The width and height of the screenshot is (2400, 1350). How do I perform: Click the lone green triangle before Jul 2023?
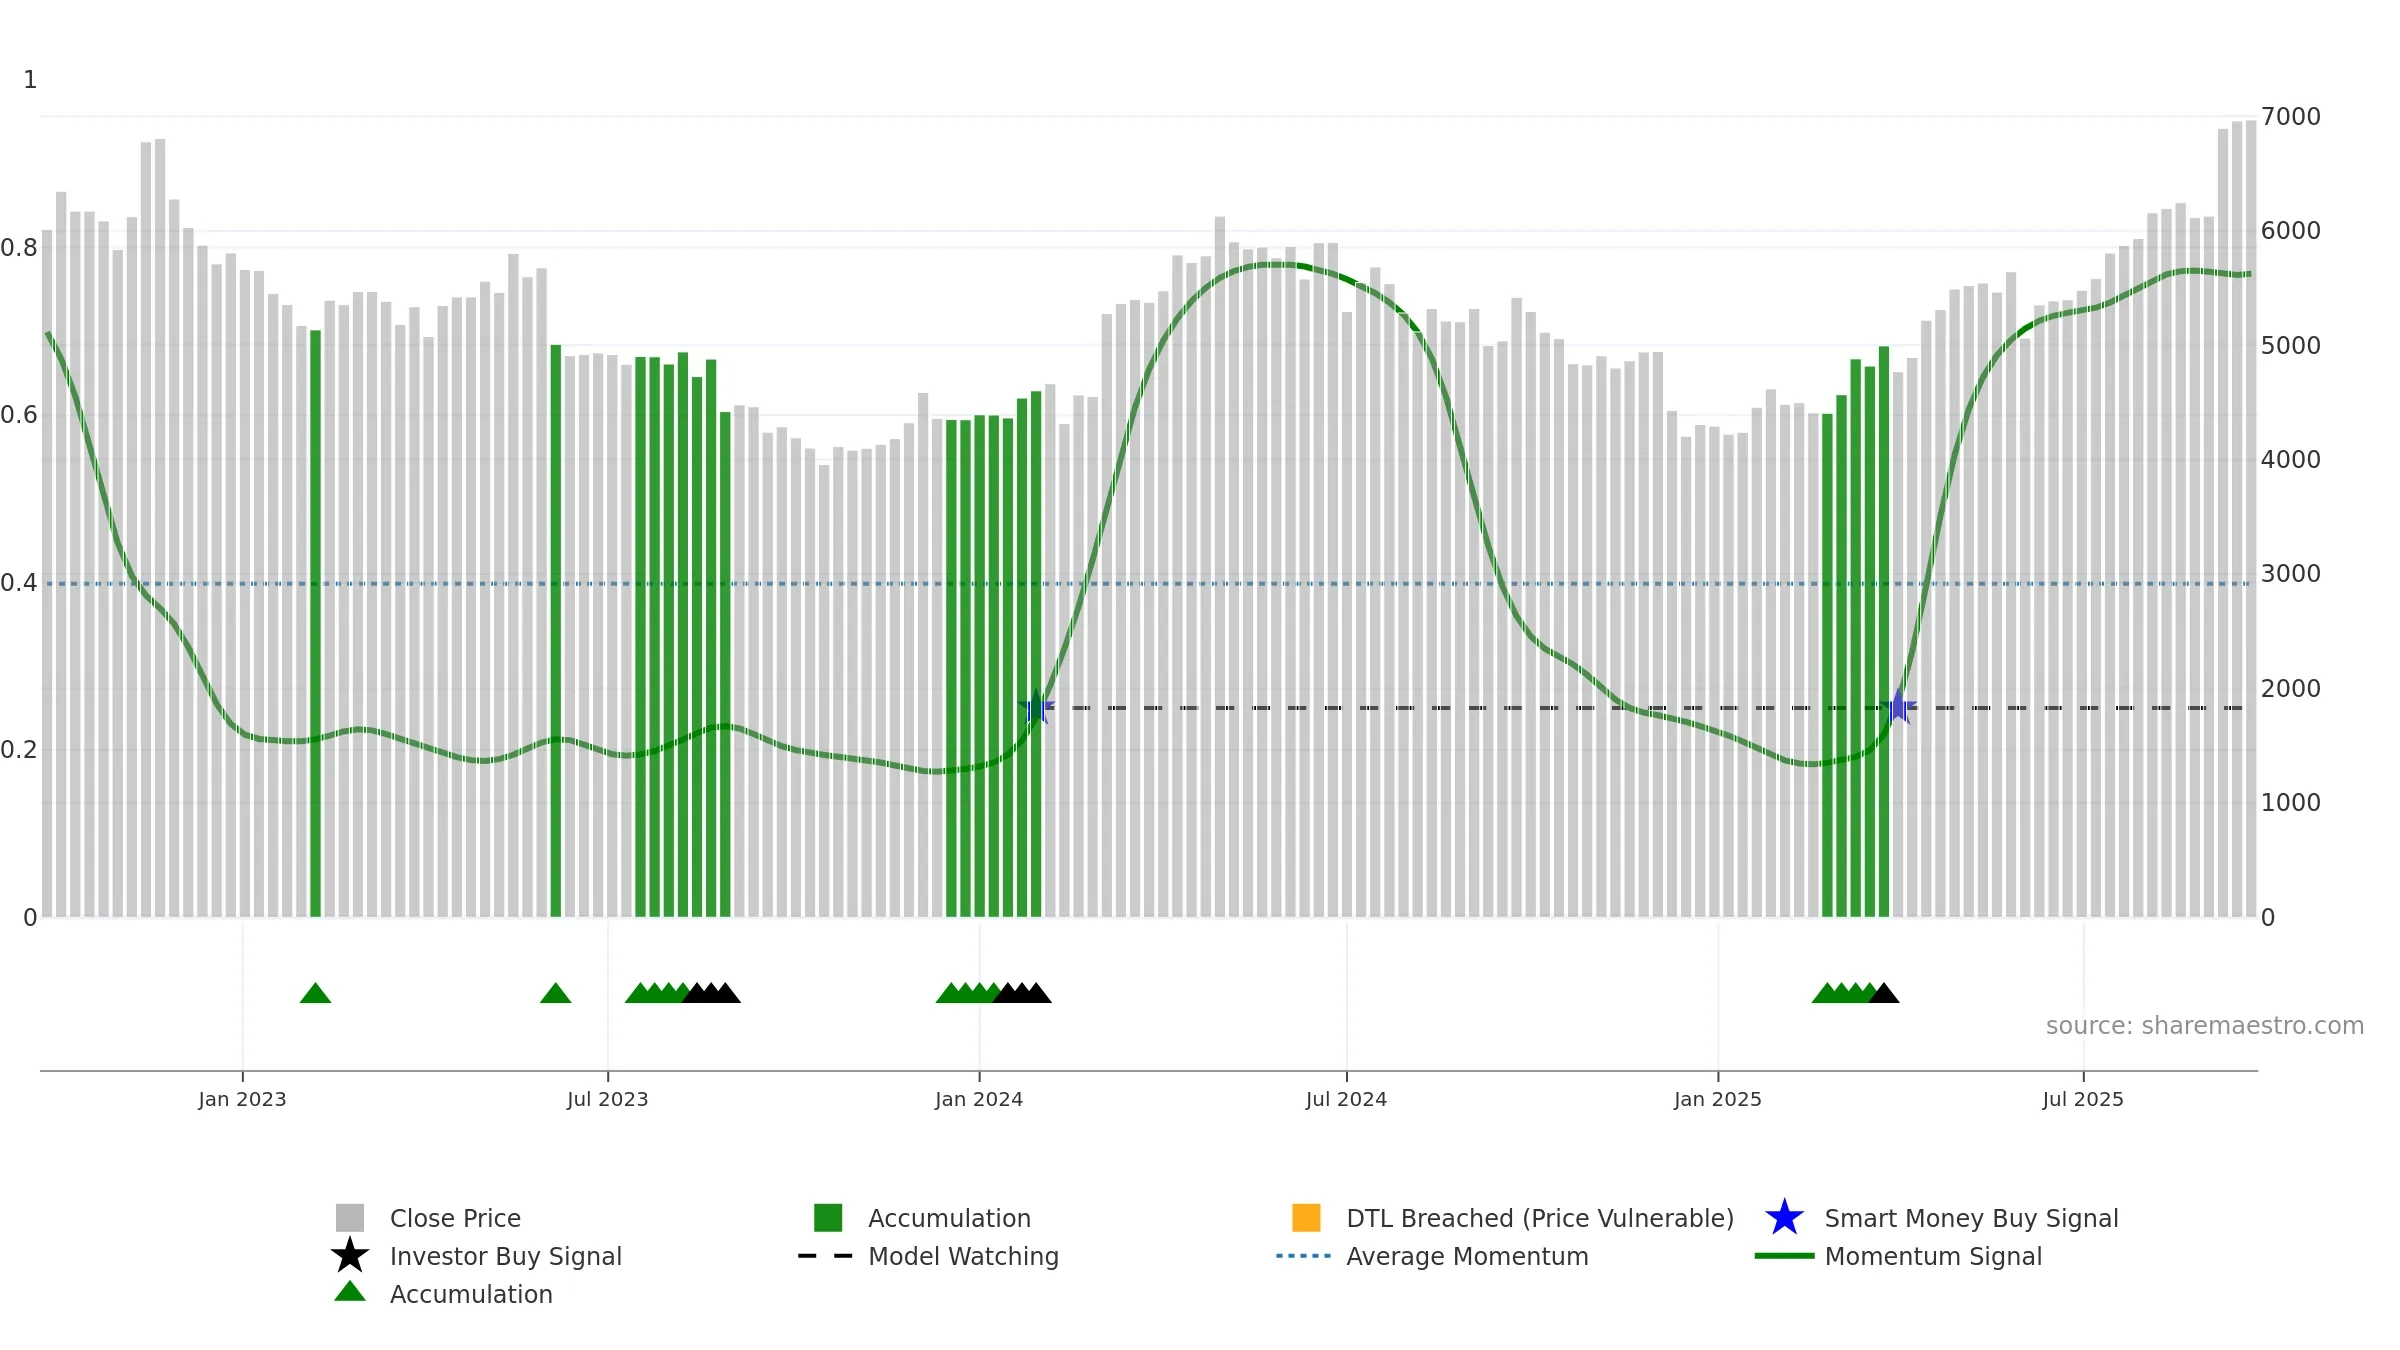(x=555, y=993)
